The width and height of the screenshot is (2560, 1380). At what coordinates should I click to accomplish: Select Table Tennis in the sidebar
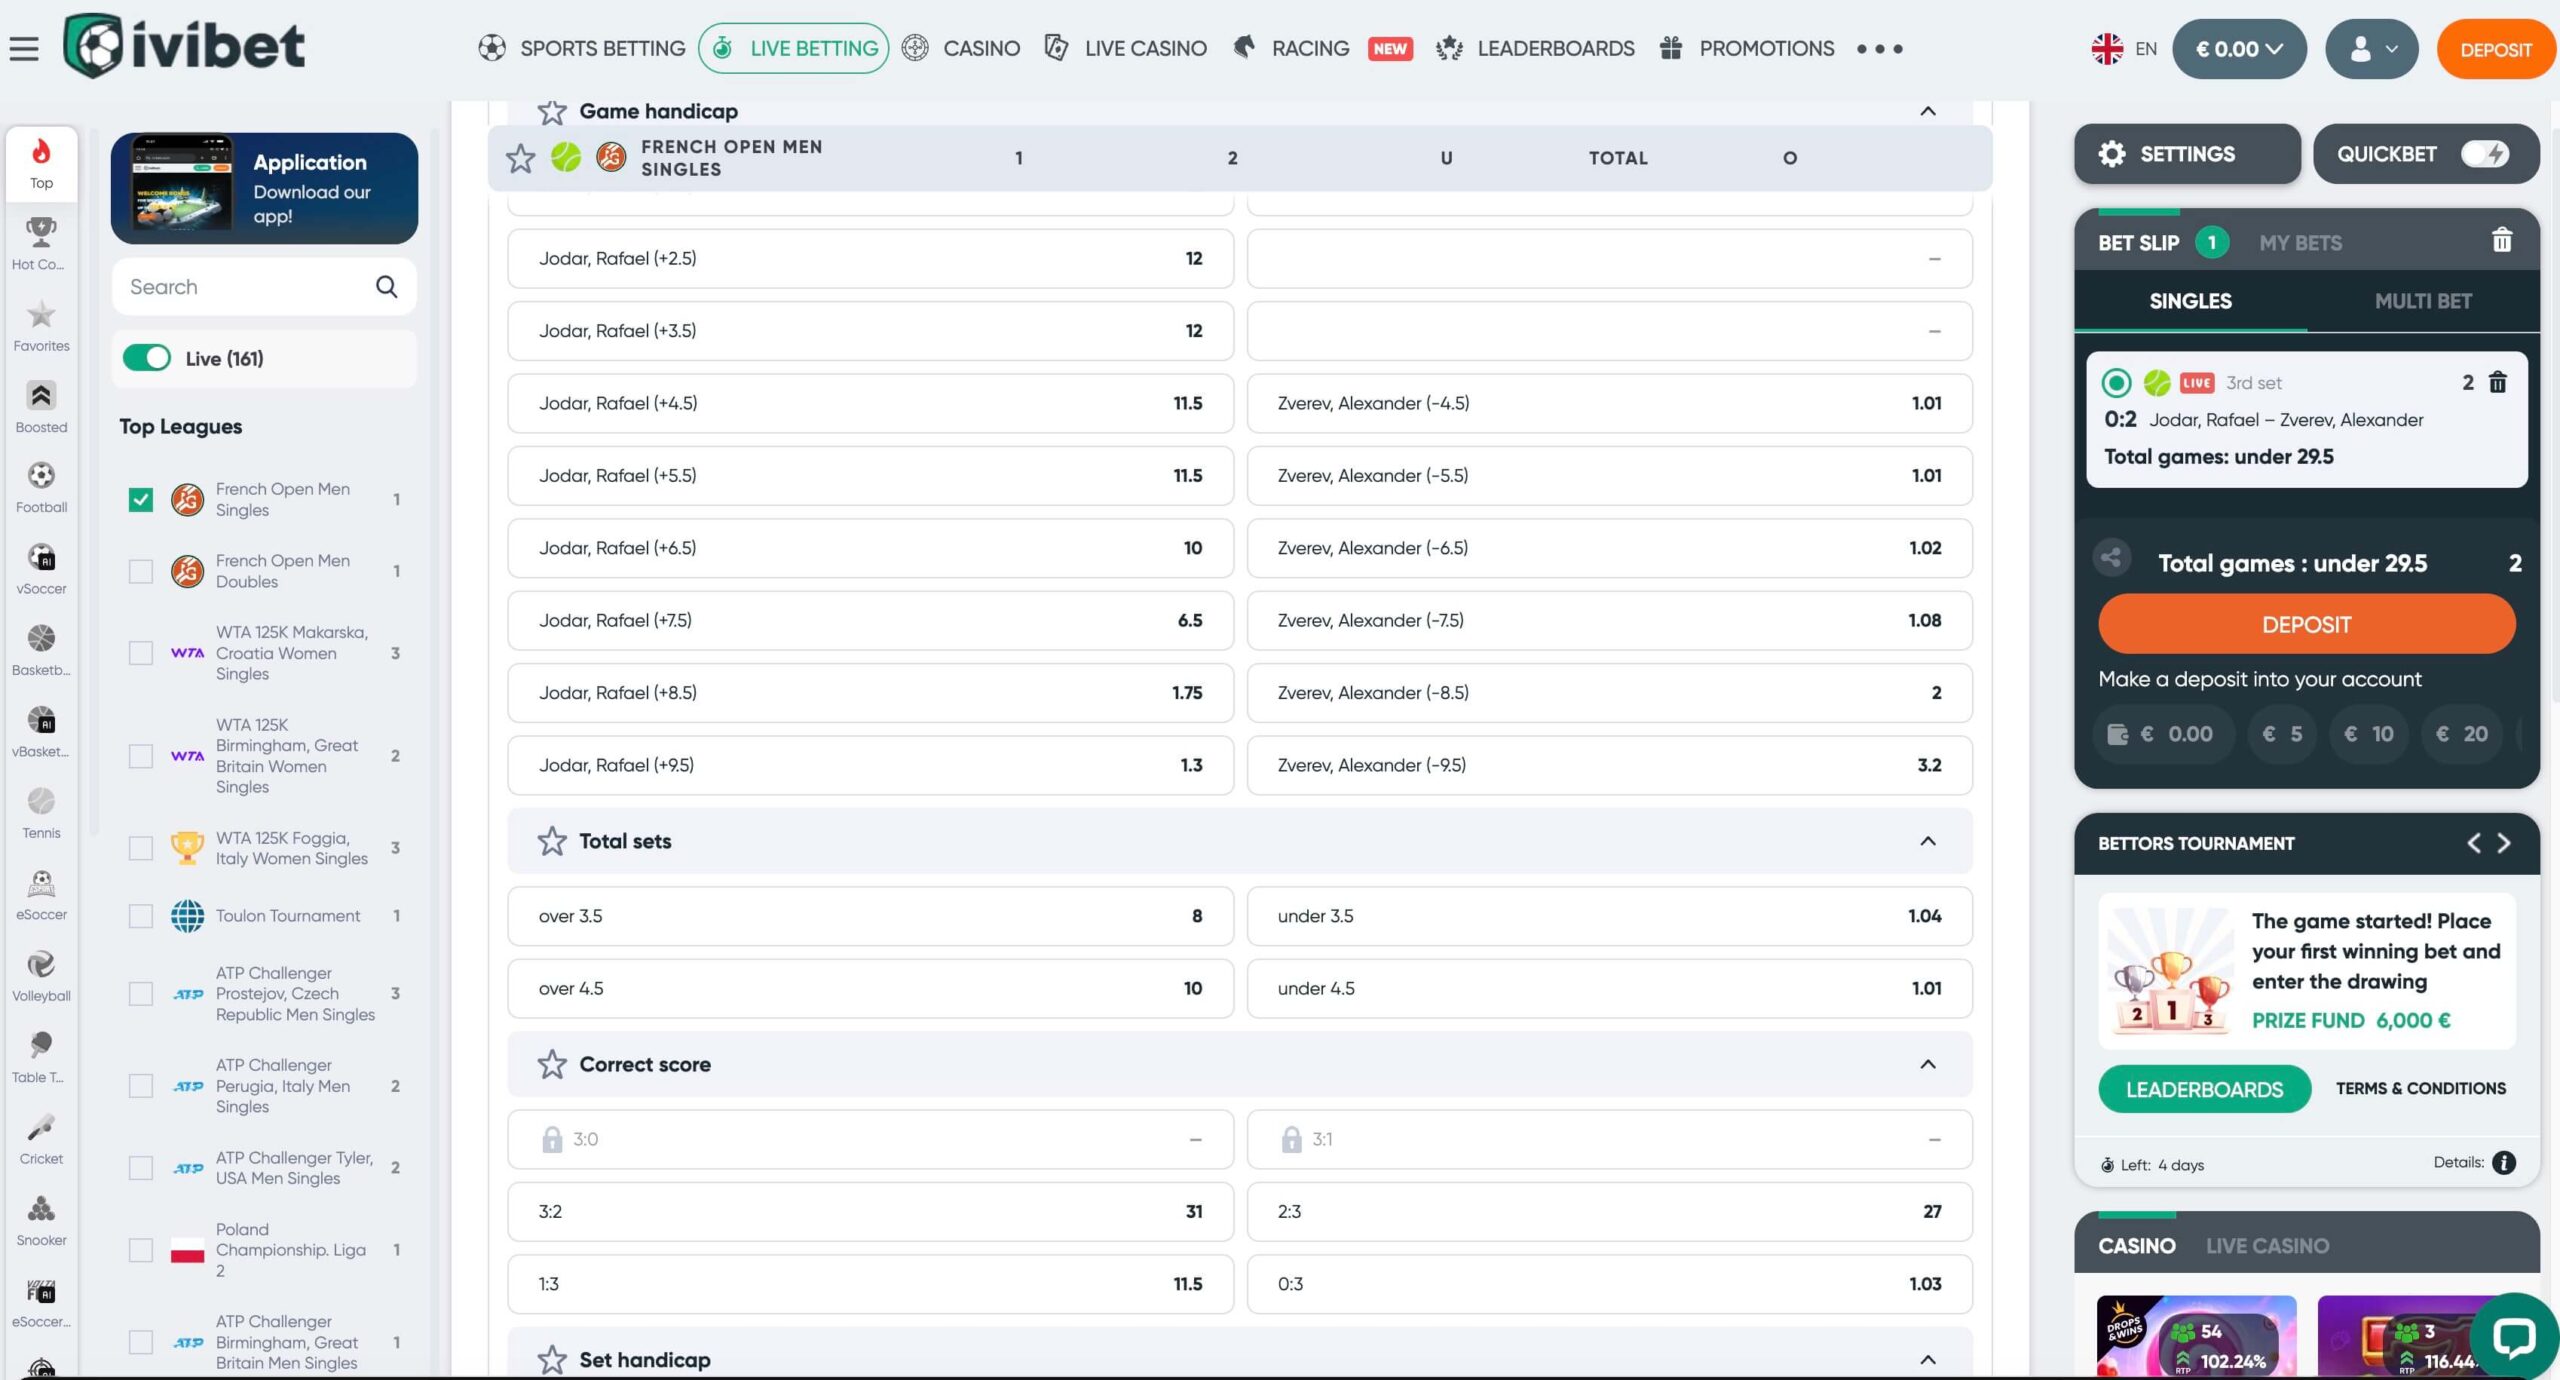pyautogui.click(x=41, y=1057)
